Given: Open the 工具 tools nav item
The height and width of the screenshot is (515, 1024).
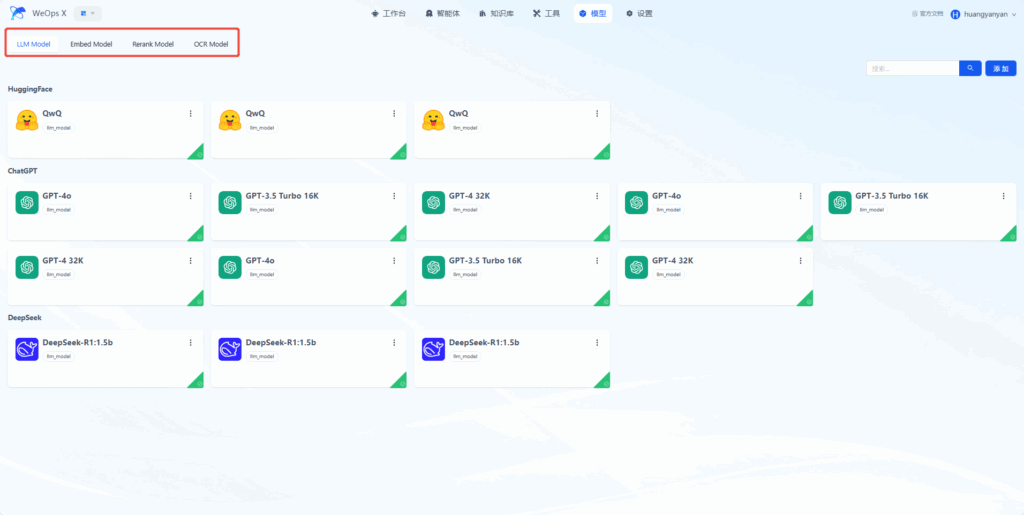Looking at the screenshot, I should 546,13.
